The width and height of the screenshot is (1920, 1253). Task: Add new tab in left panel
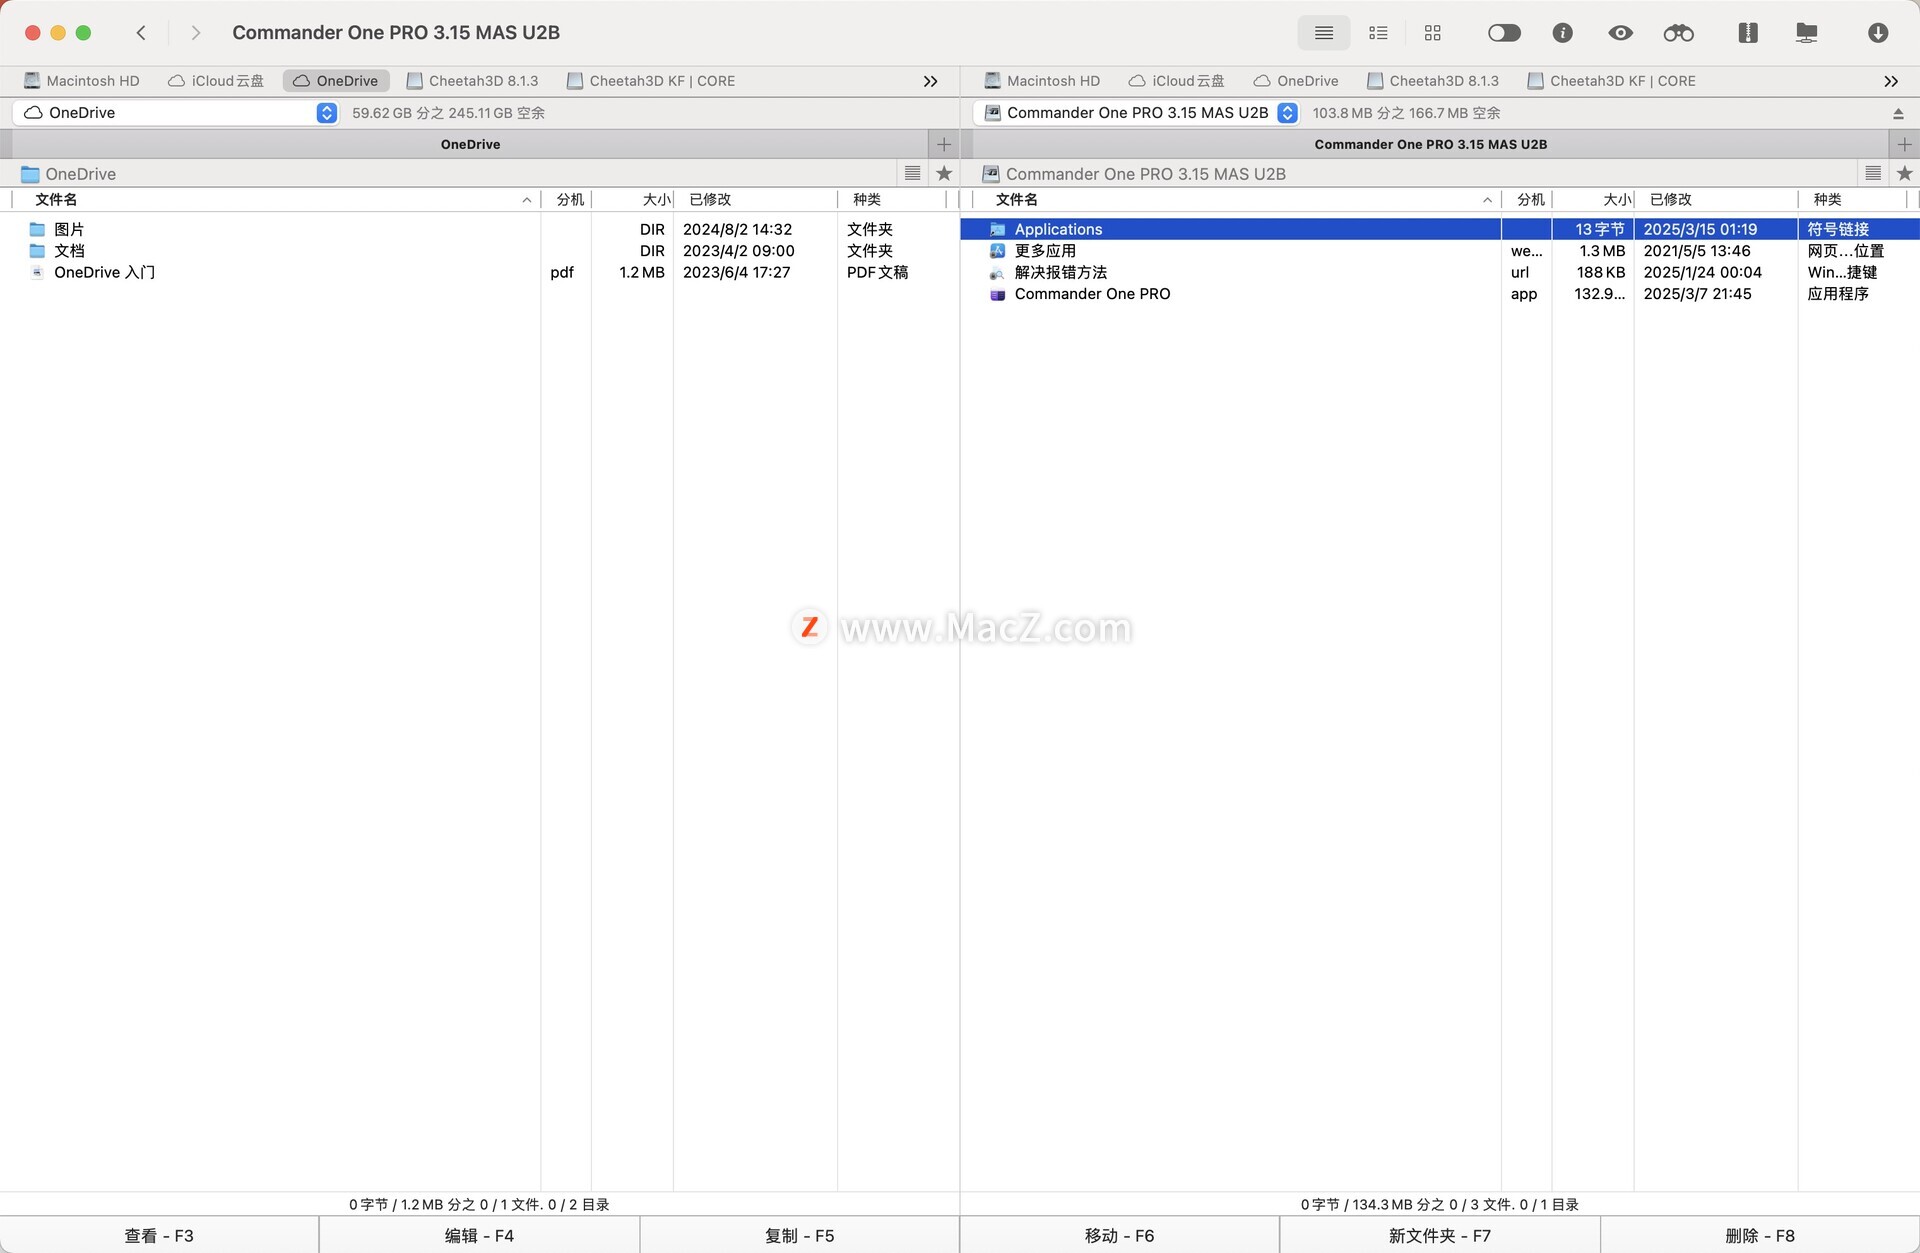[943, 144]
